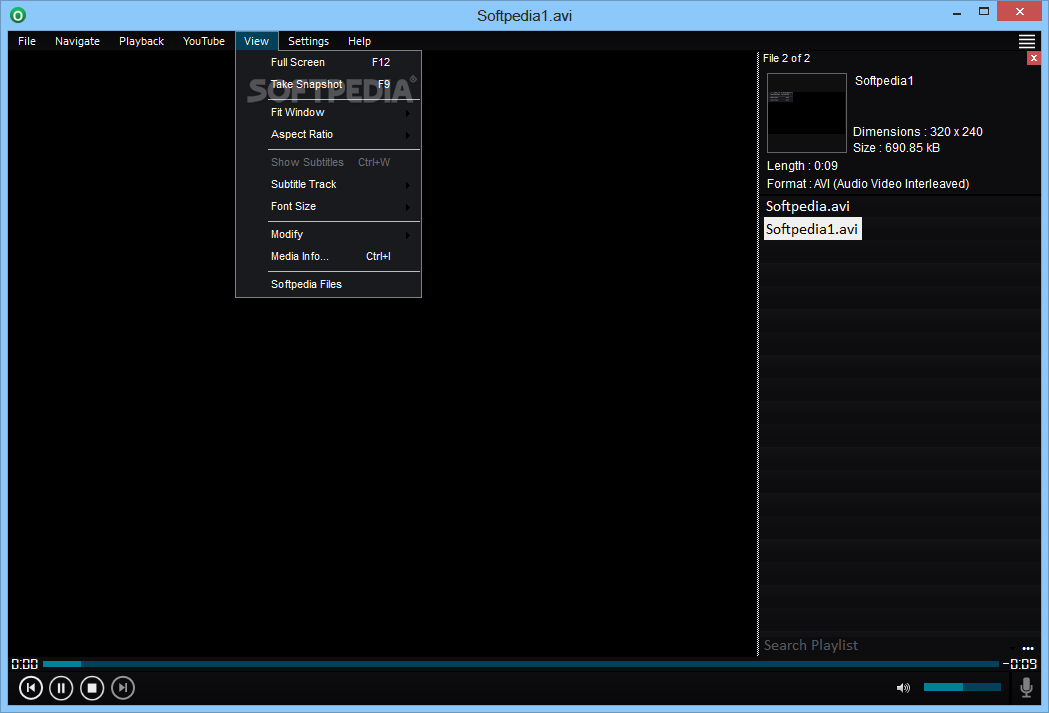Viewport: 1049px width, 713px height.
Task: Pause playback with the pause button
Action: pyautogui.click(x=61, y=688)
